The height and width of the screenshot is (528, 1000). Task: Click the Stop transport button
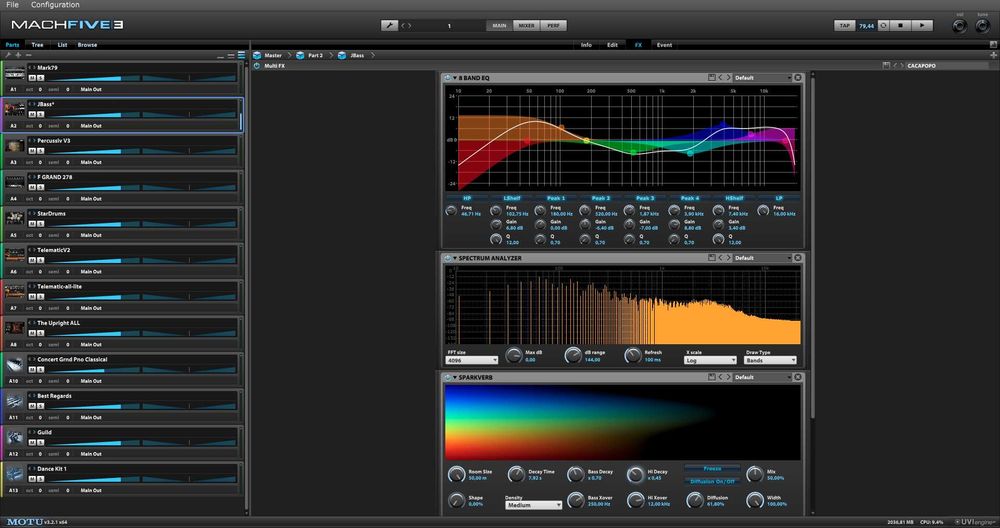coord(900,26)
